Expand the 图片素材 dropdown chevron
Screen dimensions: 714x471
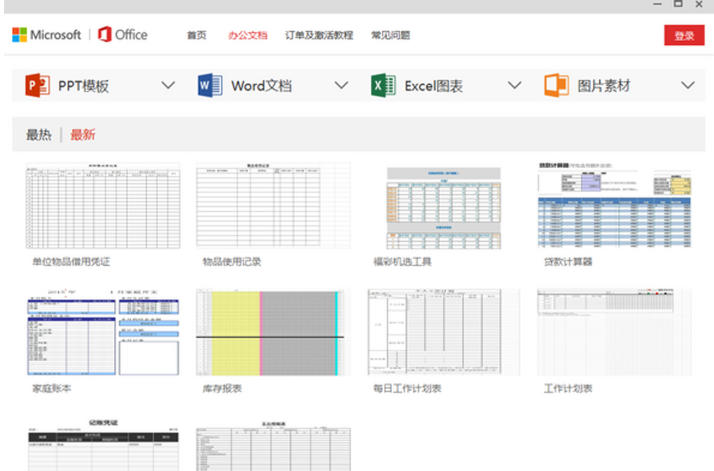click(687, 86)
